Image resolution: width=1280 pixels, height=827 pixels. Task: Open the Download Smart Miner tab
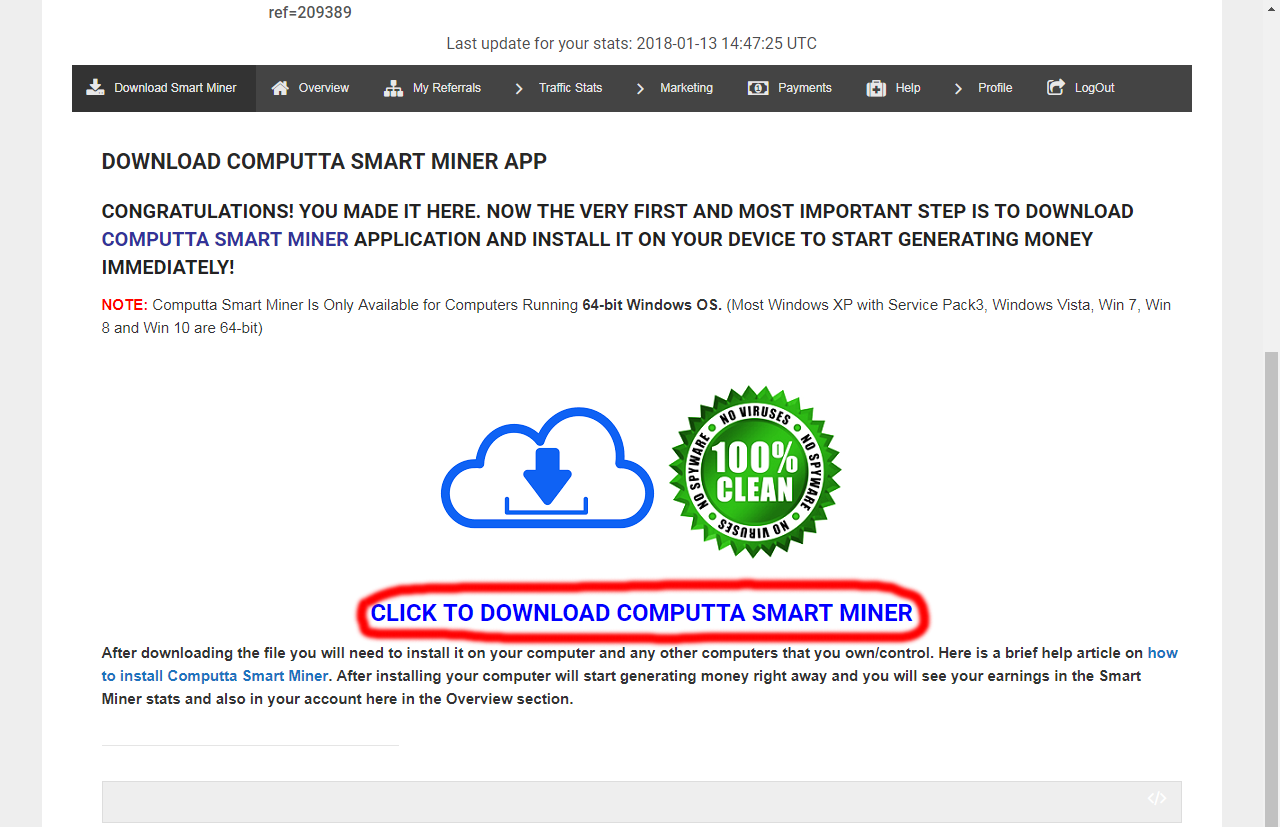pos(164,88)
